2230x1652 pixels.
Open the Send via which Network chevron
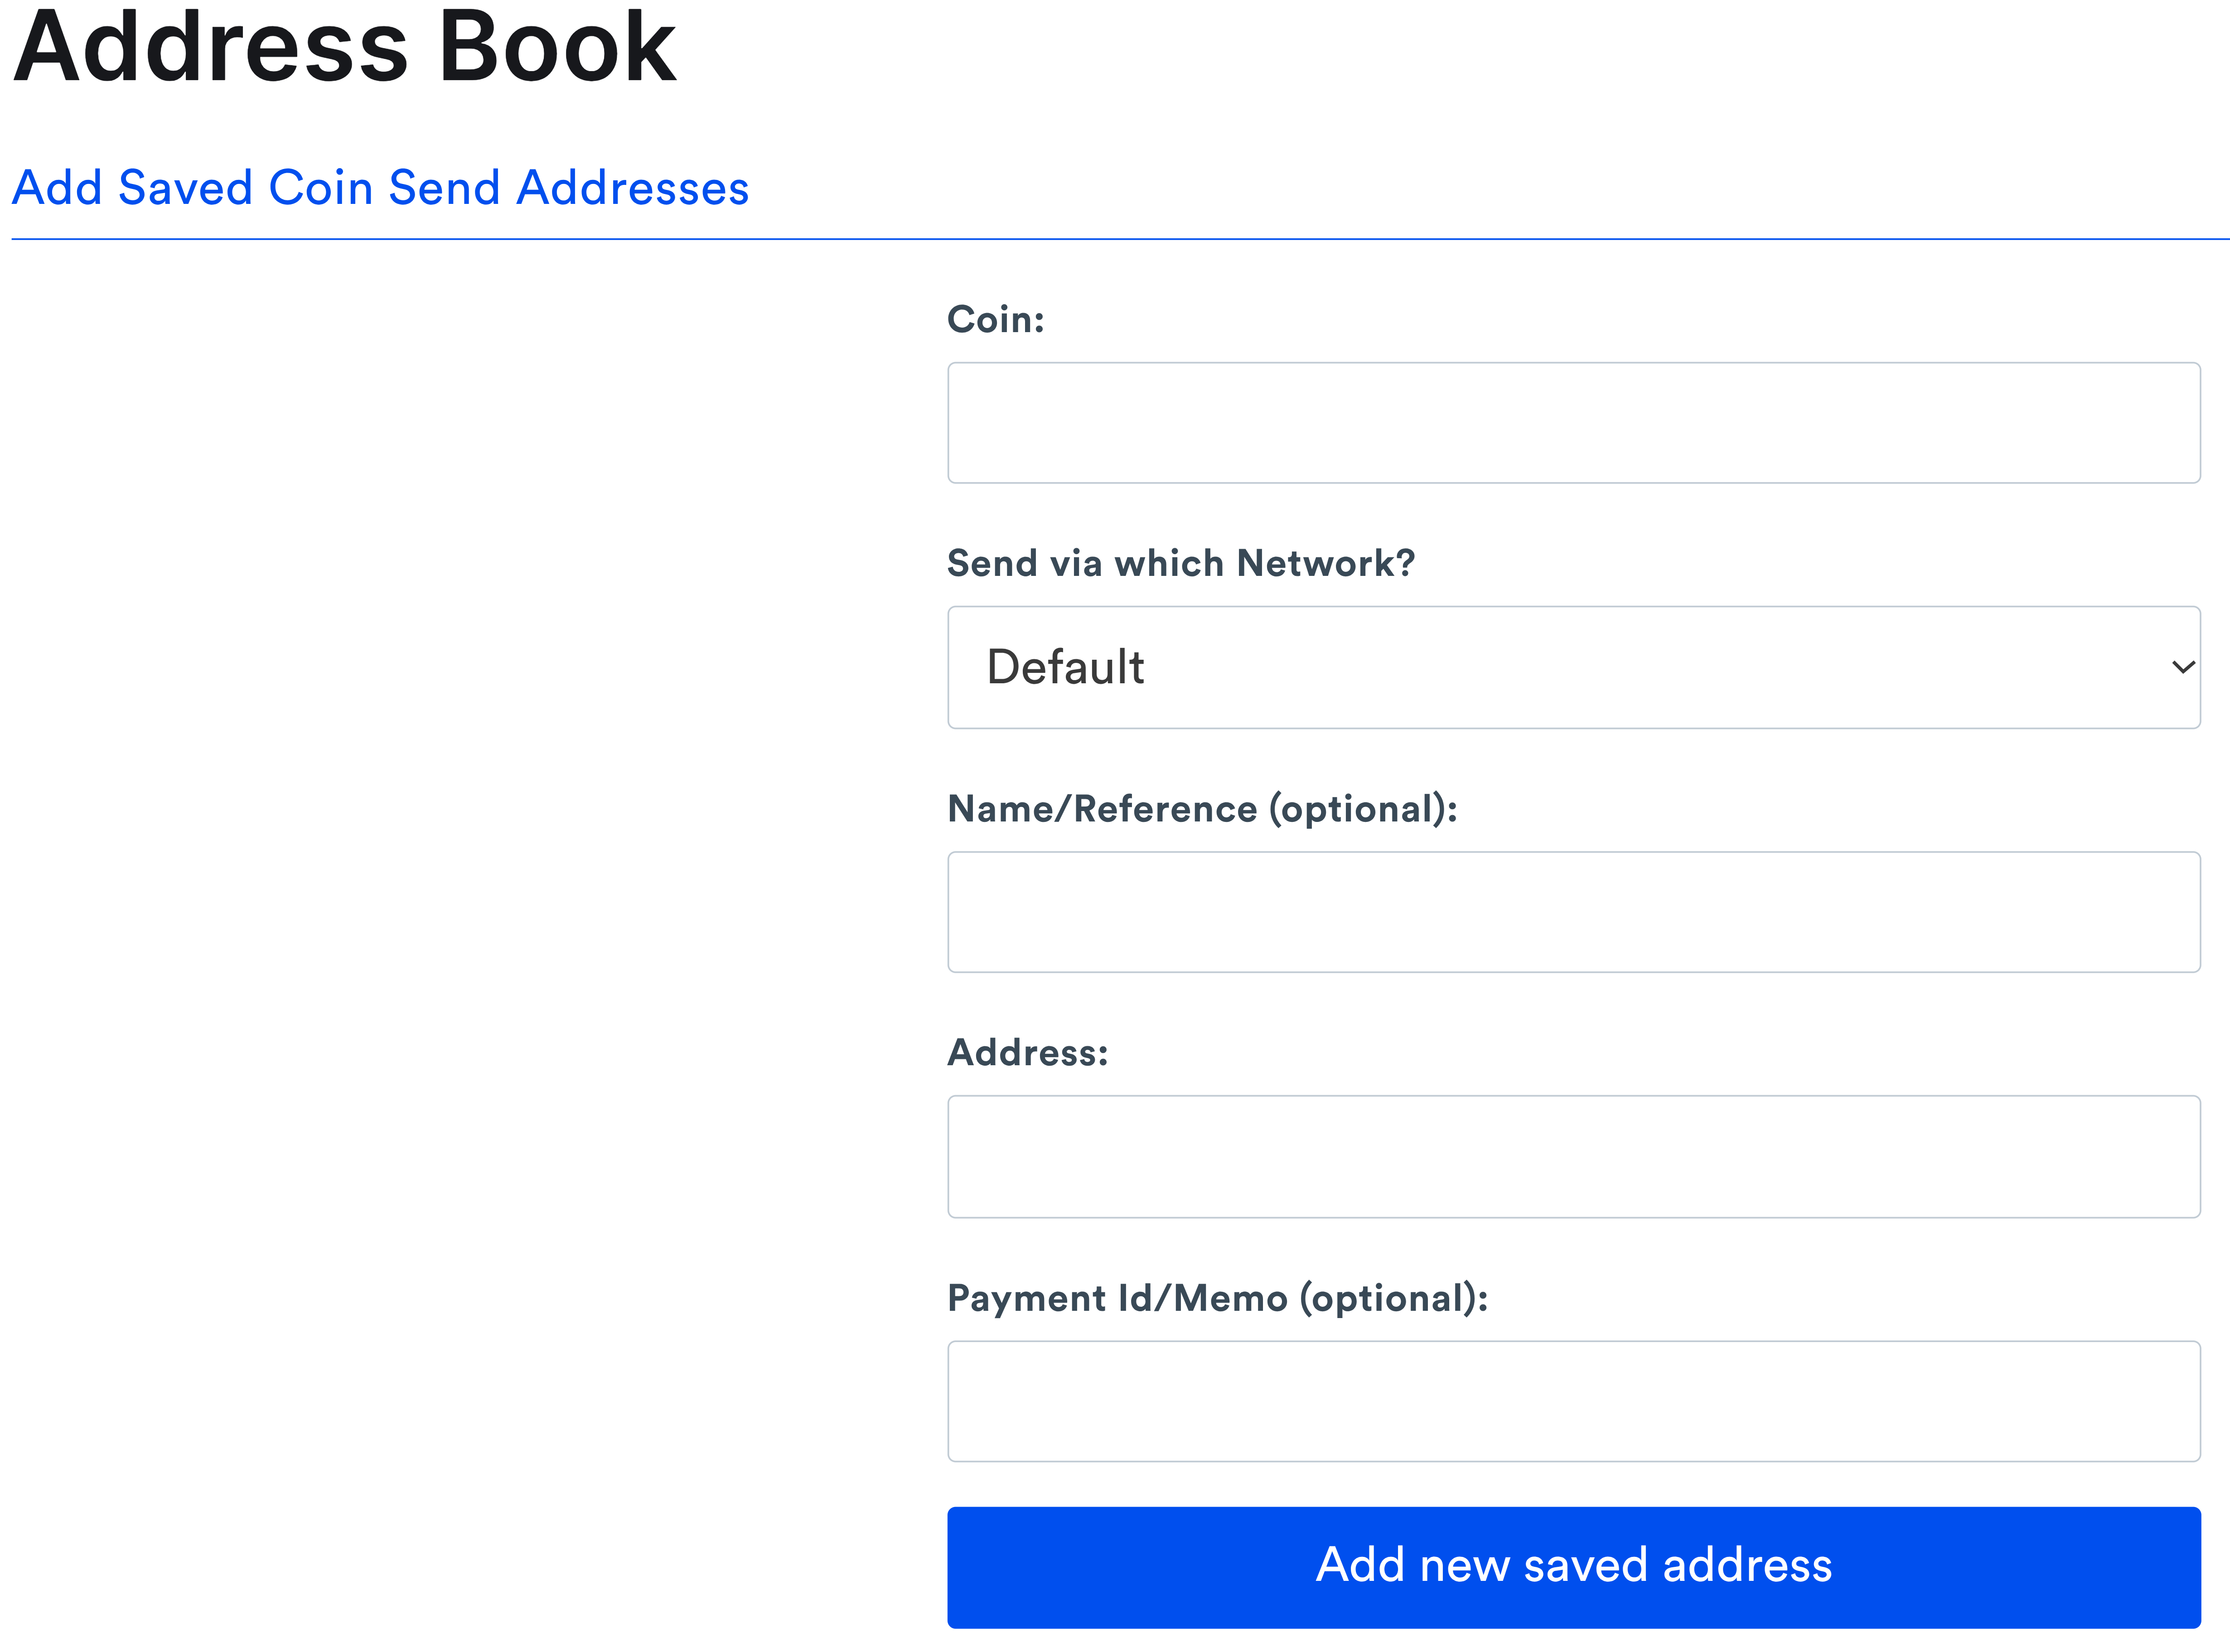click(x=2181, y=667)
